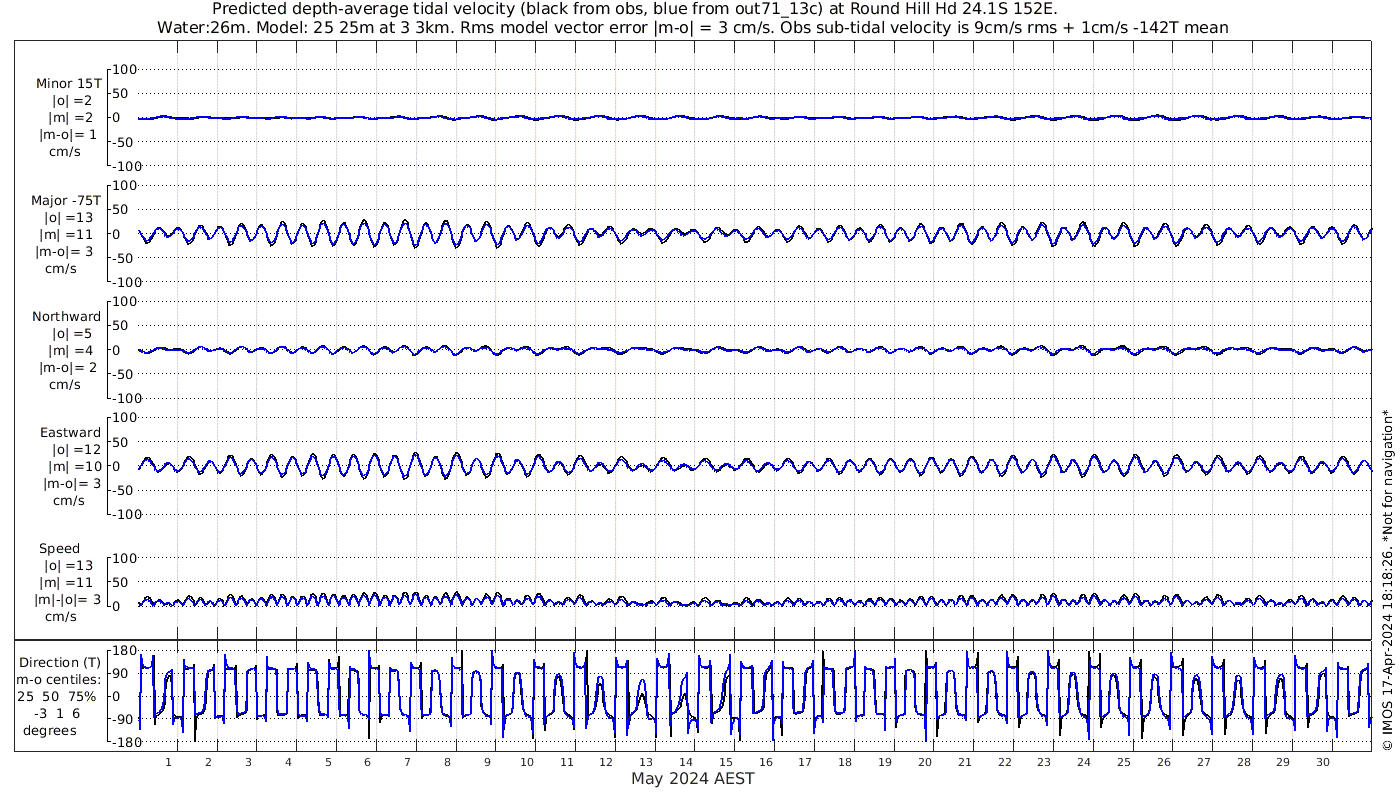
Task: Click the 'Northward' panel label
Action: pyautogui.click(x=67, y=317)
